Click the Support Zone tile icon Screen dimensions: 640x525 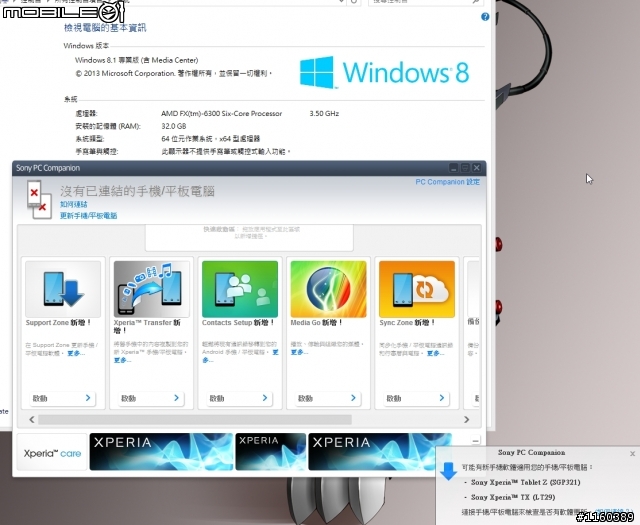point(63,289)
